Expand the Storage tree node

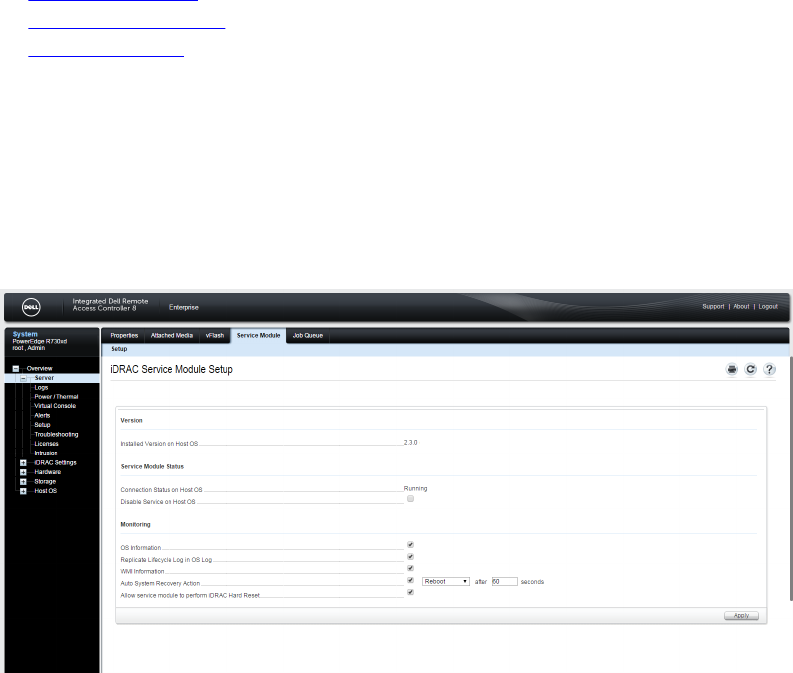(23, 482)
